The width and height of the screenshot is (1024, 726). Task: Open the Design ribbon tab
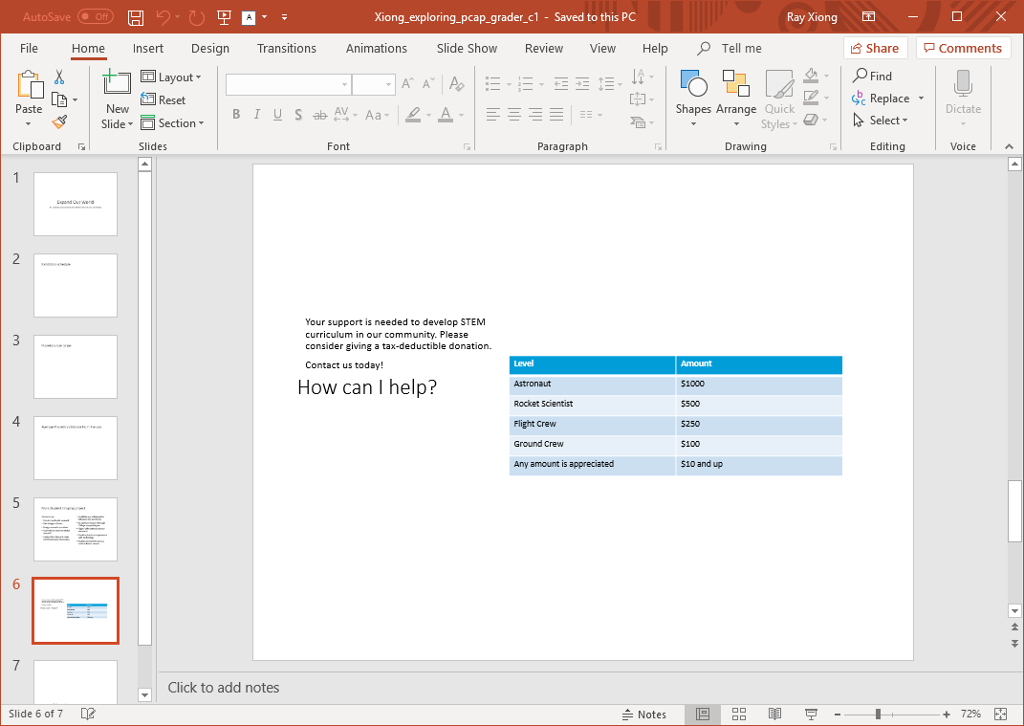click(210, 47)
